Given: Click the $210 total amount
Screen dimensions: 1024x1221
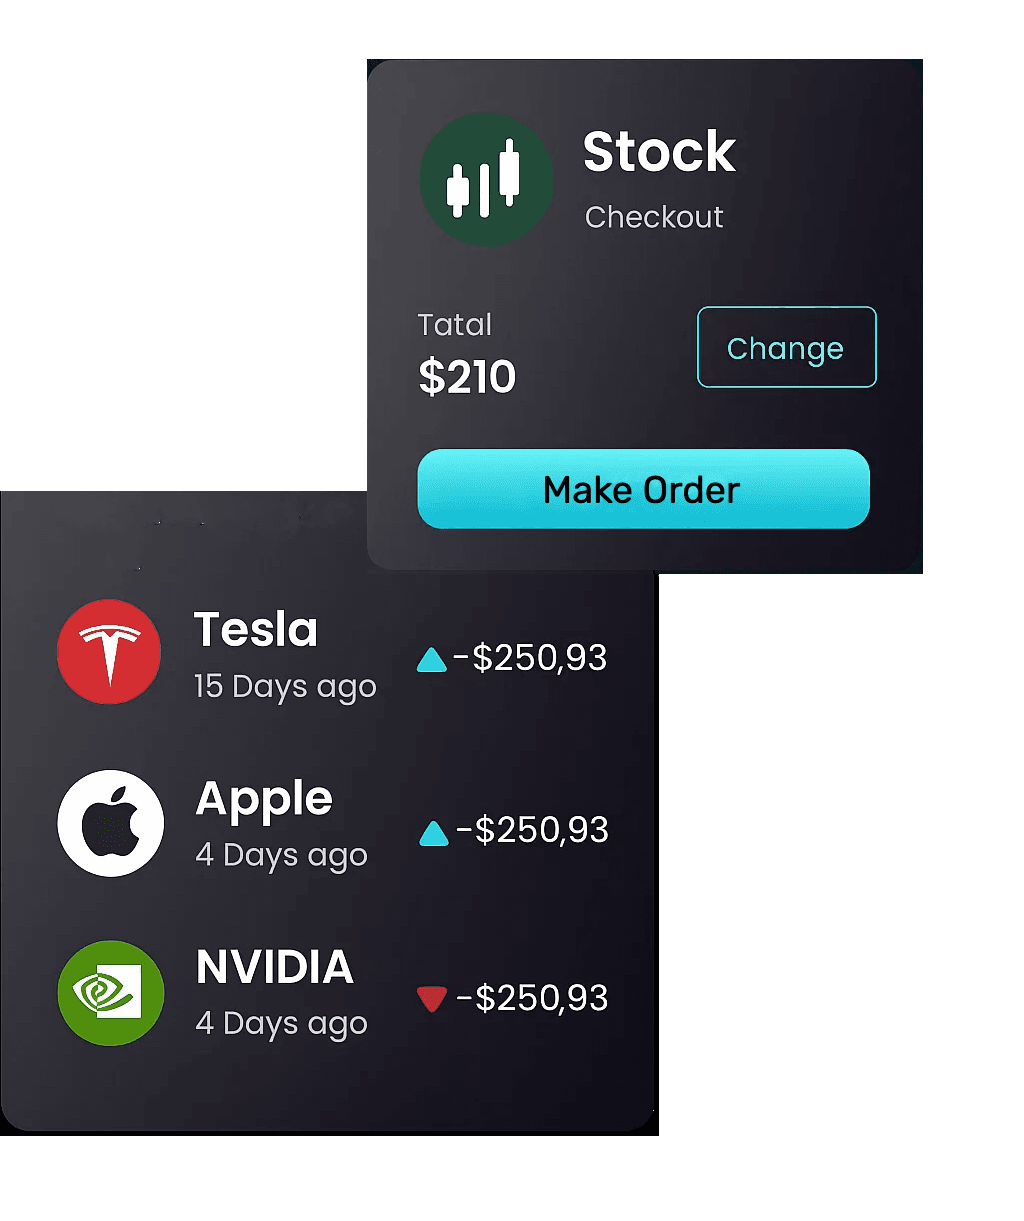Looking at the screenshot, I should coord(467,377).
